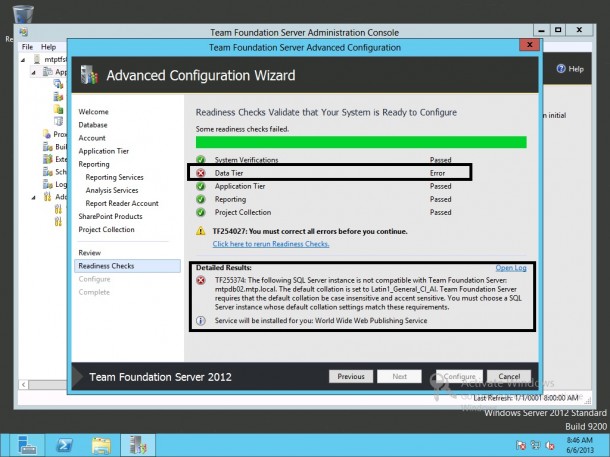Click the console title bar icon
This screenshot has height=457, width=610.
coord(23,32)
